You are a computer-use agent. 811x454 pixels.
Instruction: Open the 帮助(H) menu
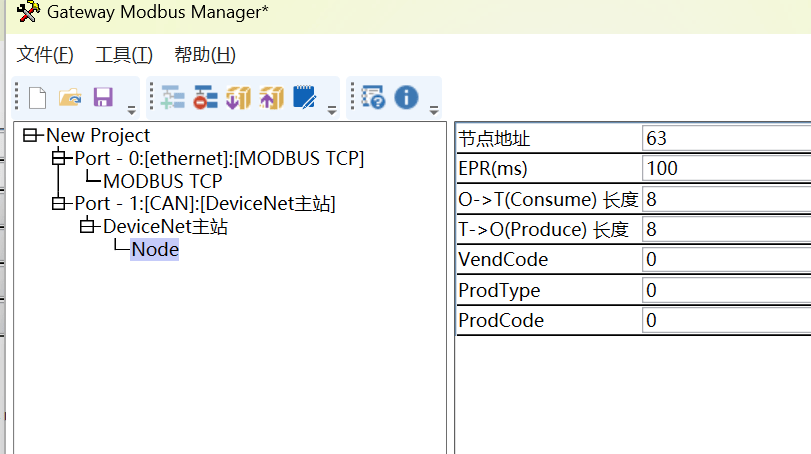[205, 55]
